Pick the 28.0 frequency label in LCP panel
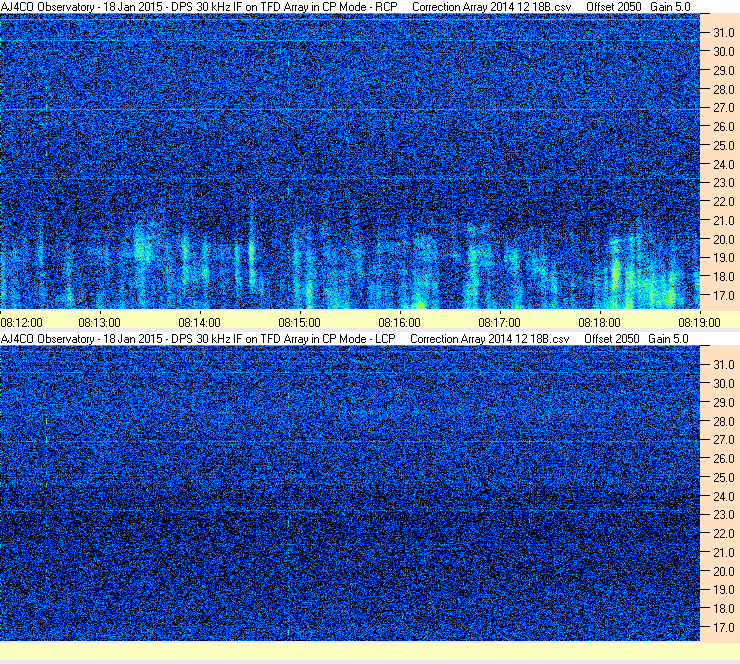The width and height of the screenshot is (740, 664). (724, 421)
